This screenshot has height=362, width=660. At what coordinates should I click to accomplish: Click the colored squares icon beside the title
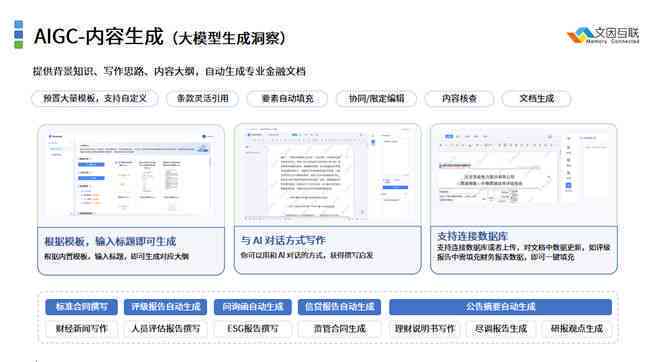(19, 35)
